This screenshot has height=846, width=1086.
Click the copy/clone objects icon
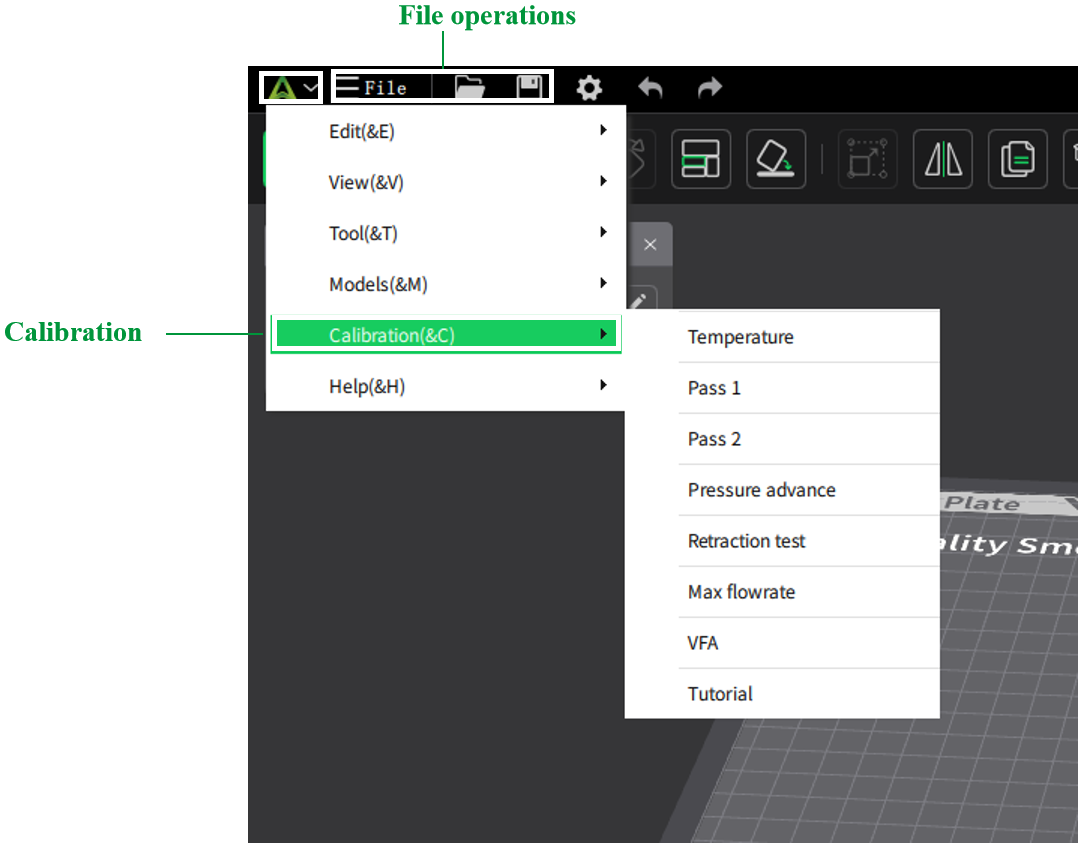tap(1017, 159)
